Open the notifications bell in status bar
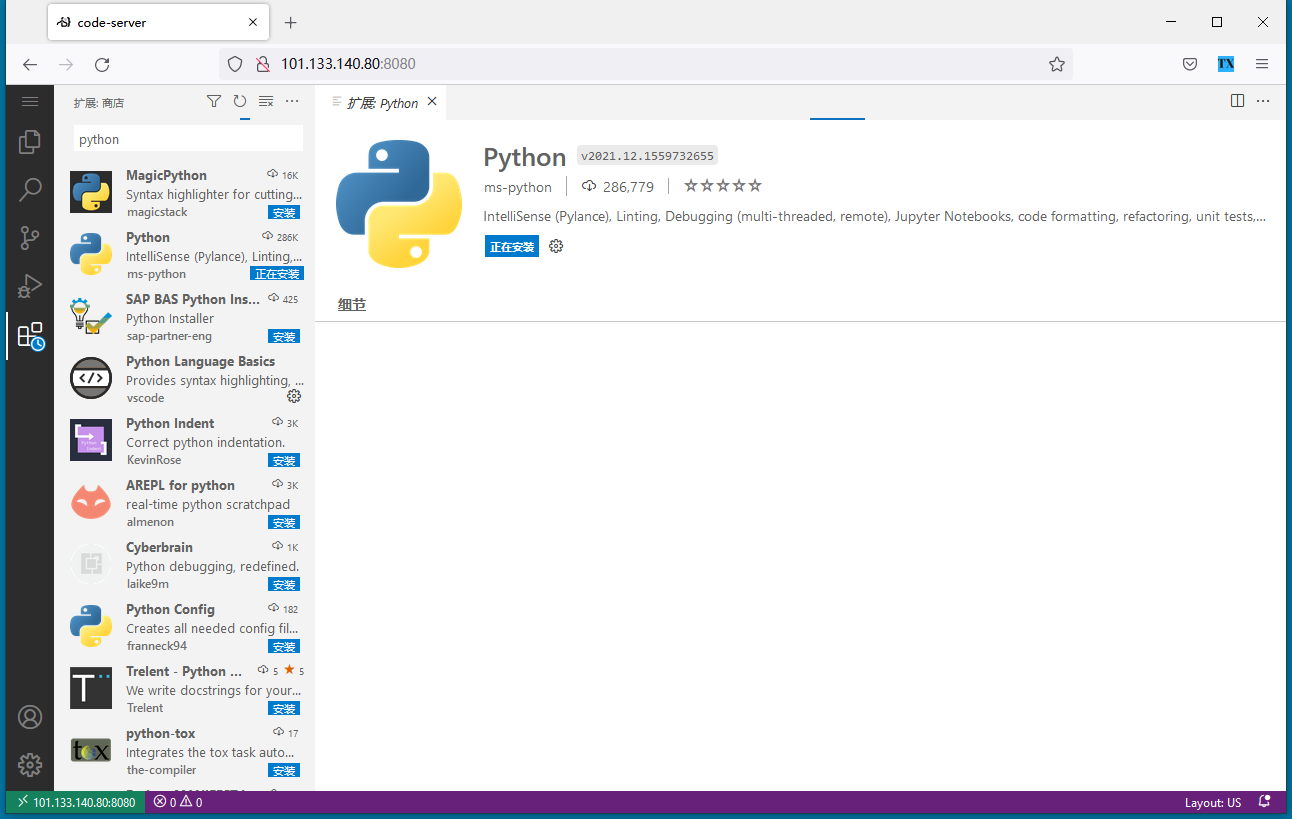 [x=1264, y=802]
